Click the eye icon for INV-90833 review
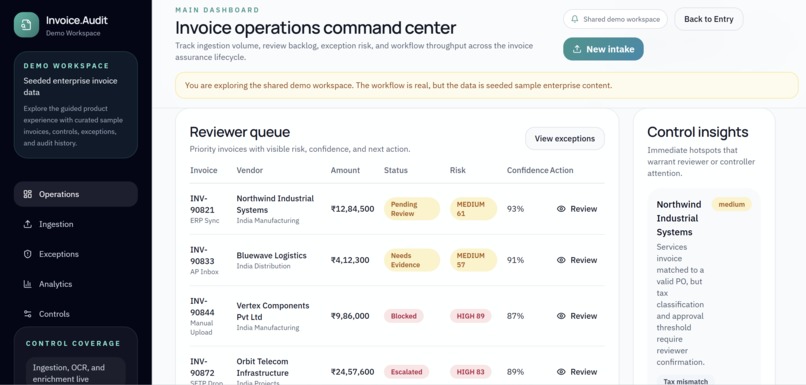Screen dimensions: 806x385 (x=561, y=260)
